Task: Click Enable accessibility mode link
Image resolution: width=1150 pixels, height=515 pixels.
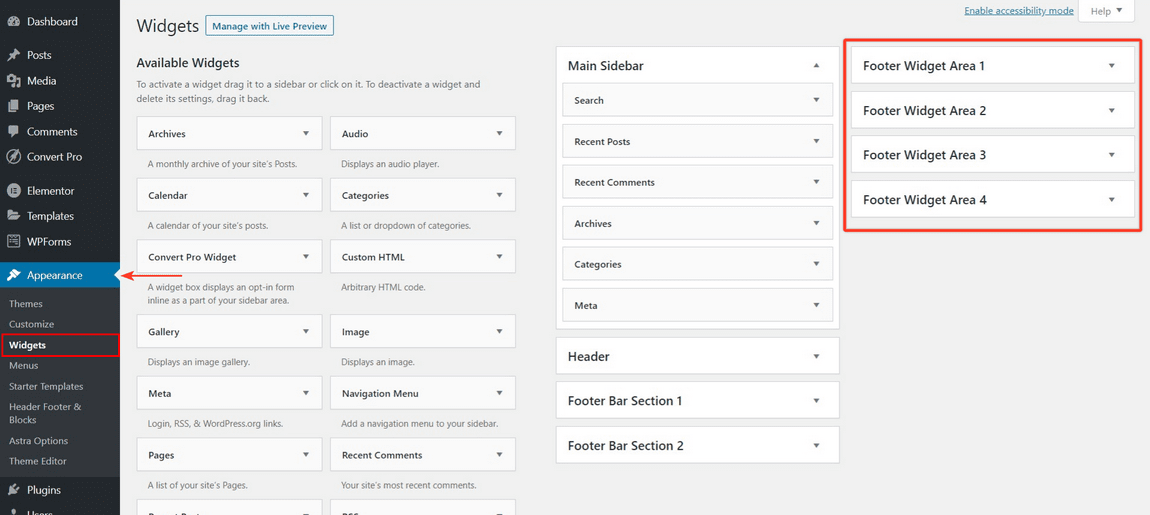Action: point(1019,11)
